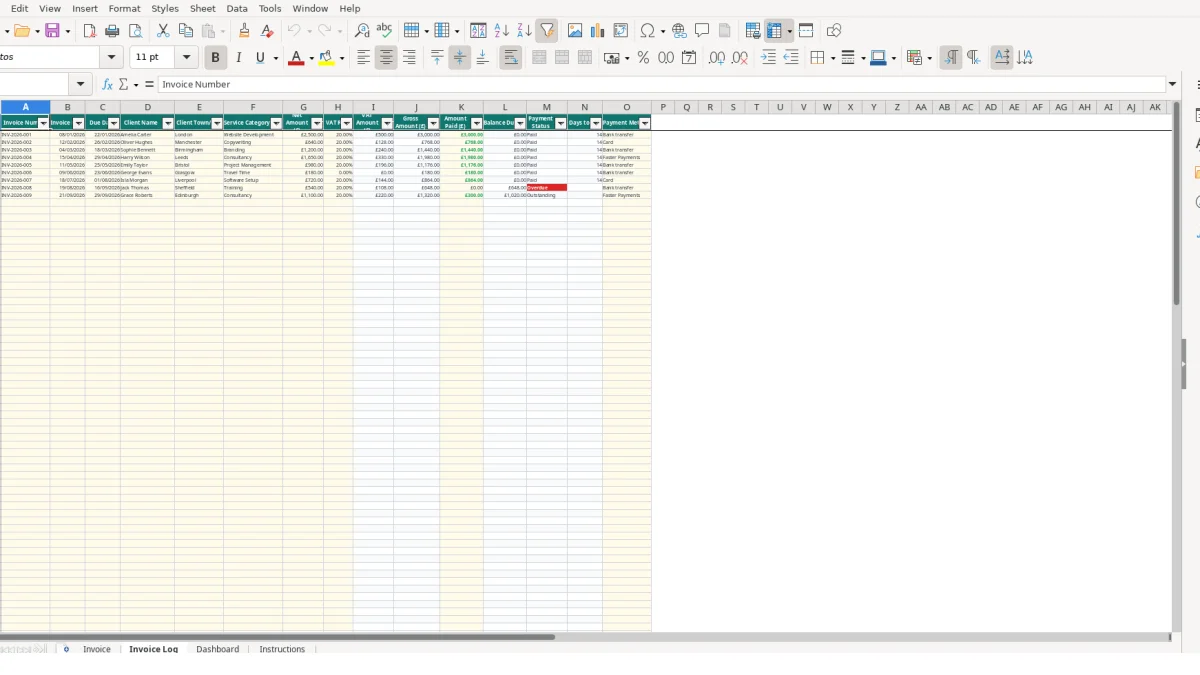Insert a pivot table
The image size is (1200, 675).
[621, 31]
